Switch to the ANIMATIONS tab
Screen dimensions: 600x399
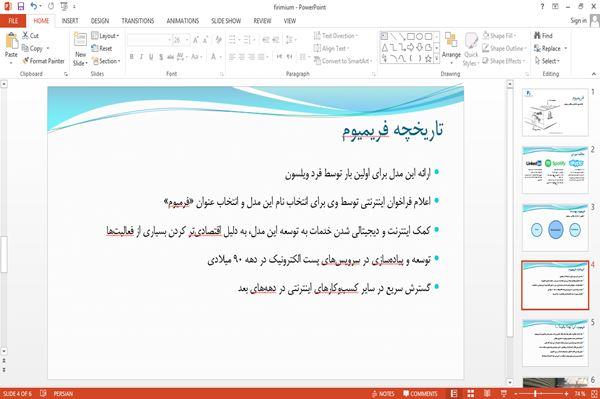click(x=183, y=21)
